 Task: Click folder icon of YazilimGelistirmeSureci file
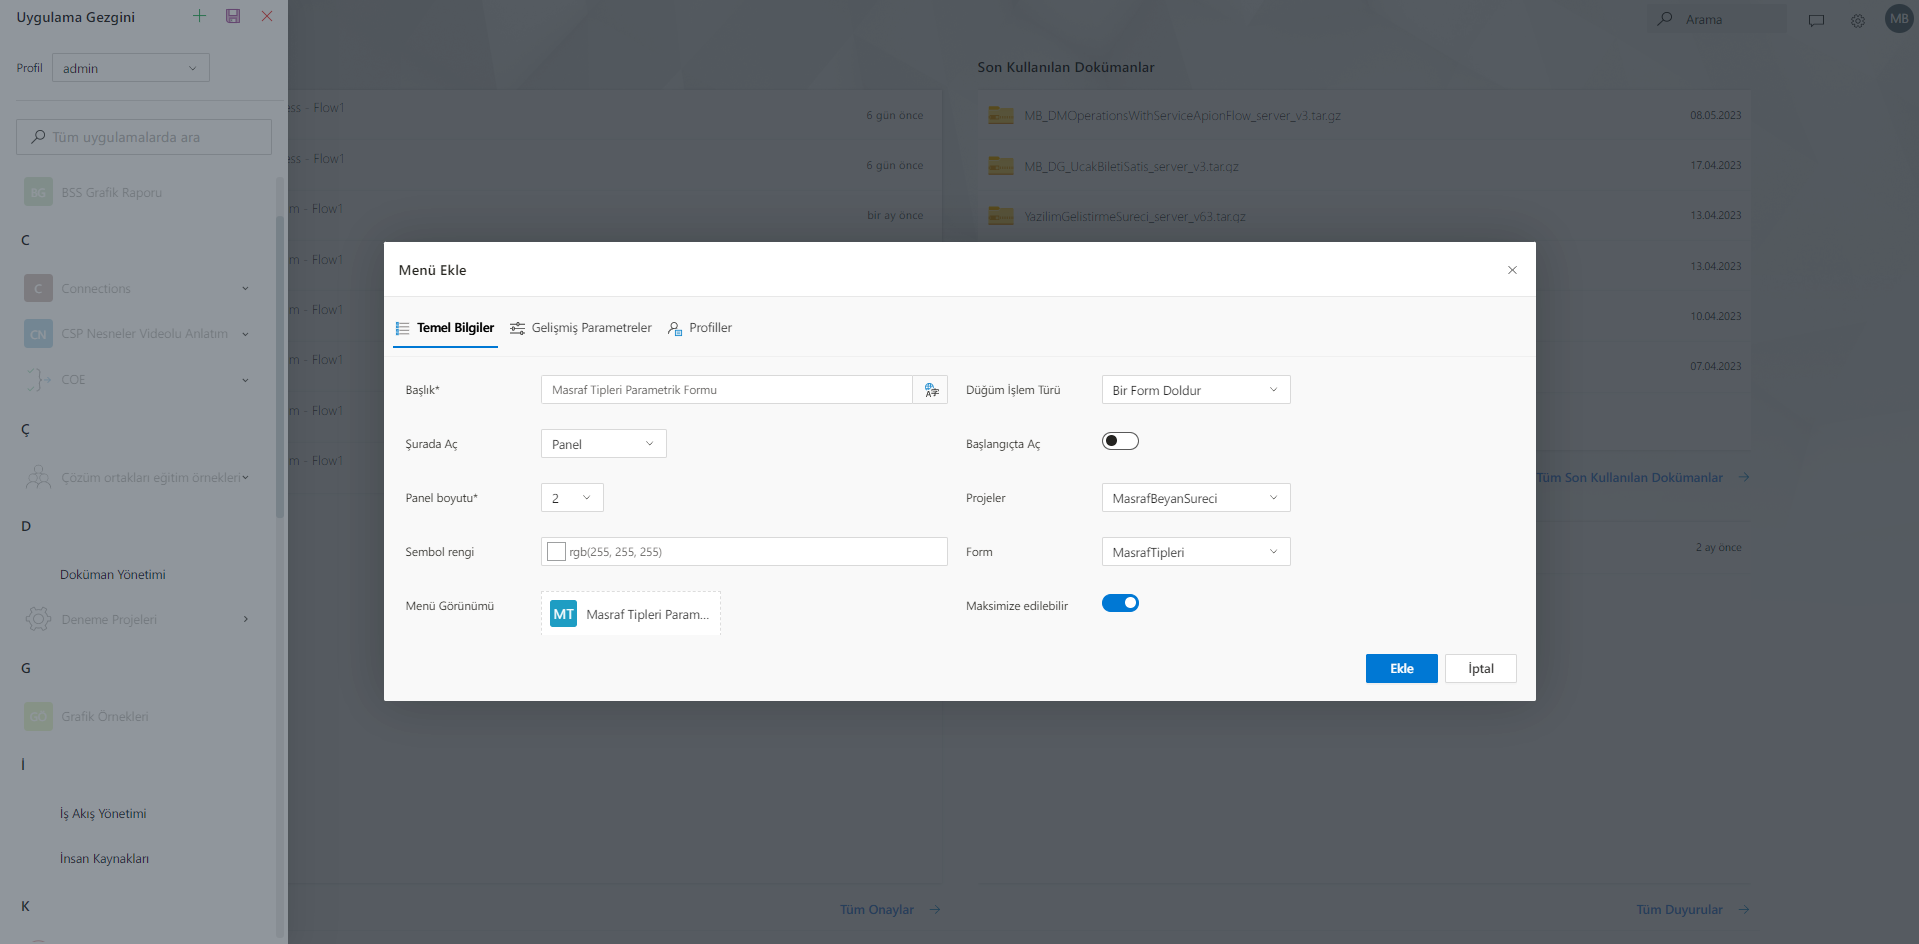pyautogui.click(x=1001, y=216)
